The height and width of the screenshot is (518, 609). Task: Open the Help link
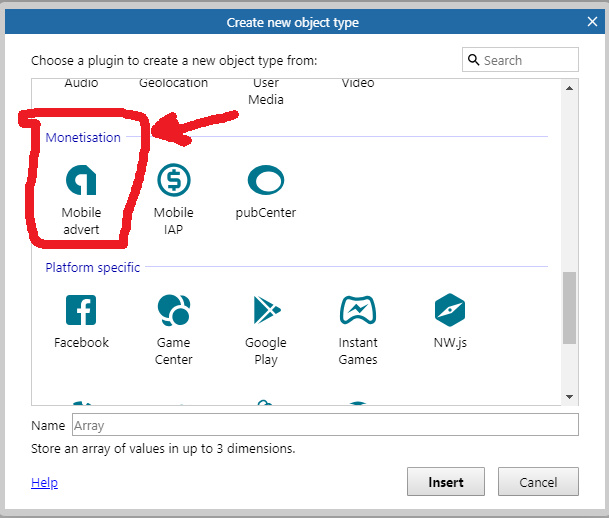(44, 482)
